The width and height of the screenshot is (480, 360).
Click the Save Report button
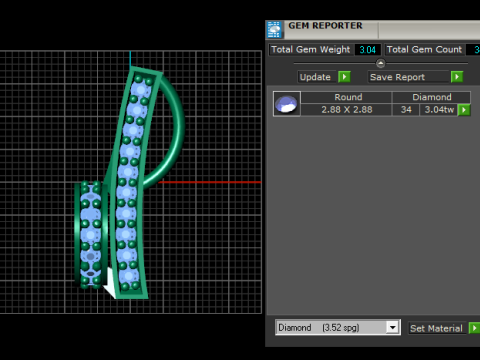tap(409, 77)
